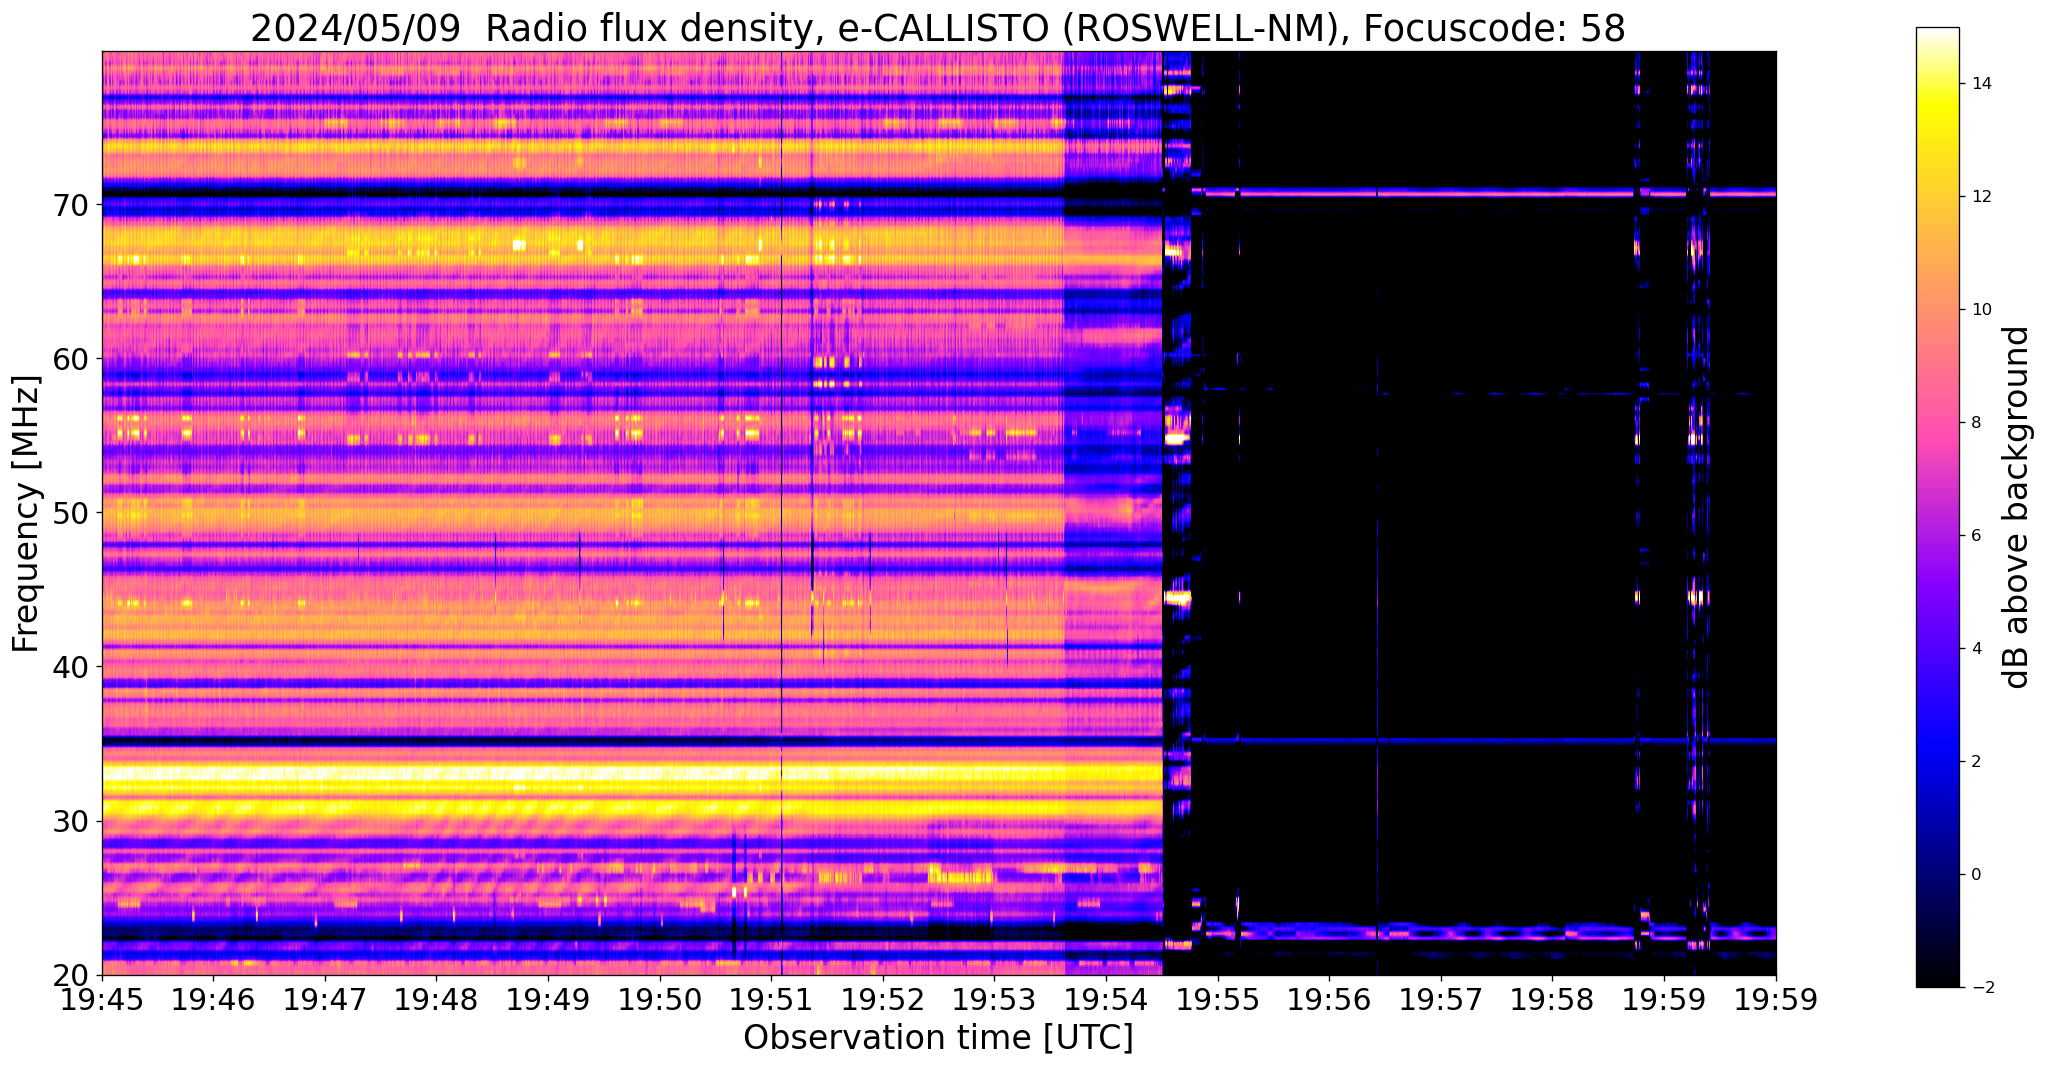This screenshot has width=2047, height=1067.
Task: Click the bright yellow-white band near 33 MHz
Action: coord(630,773)
